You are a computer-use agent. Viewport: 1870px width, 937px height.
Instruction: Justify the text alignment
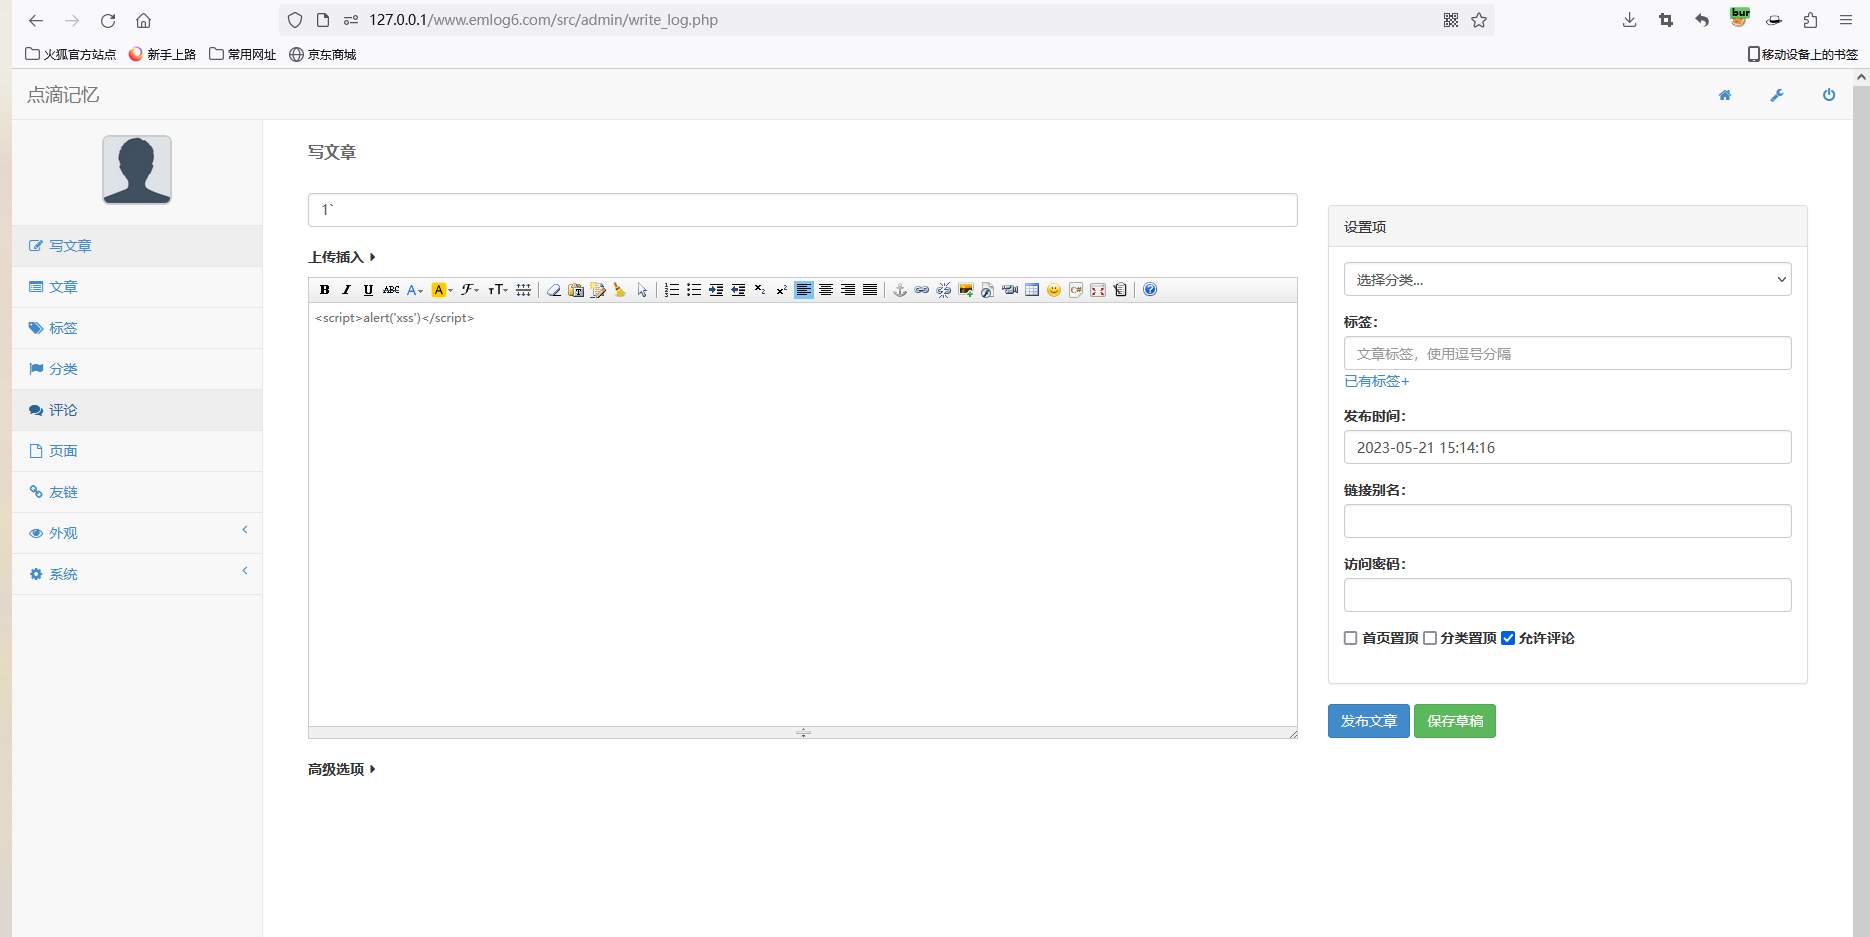pos(870,290)
